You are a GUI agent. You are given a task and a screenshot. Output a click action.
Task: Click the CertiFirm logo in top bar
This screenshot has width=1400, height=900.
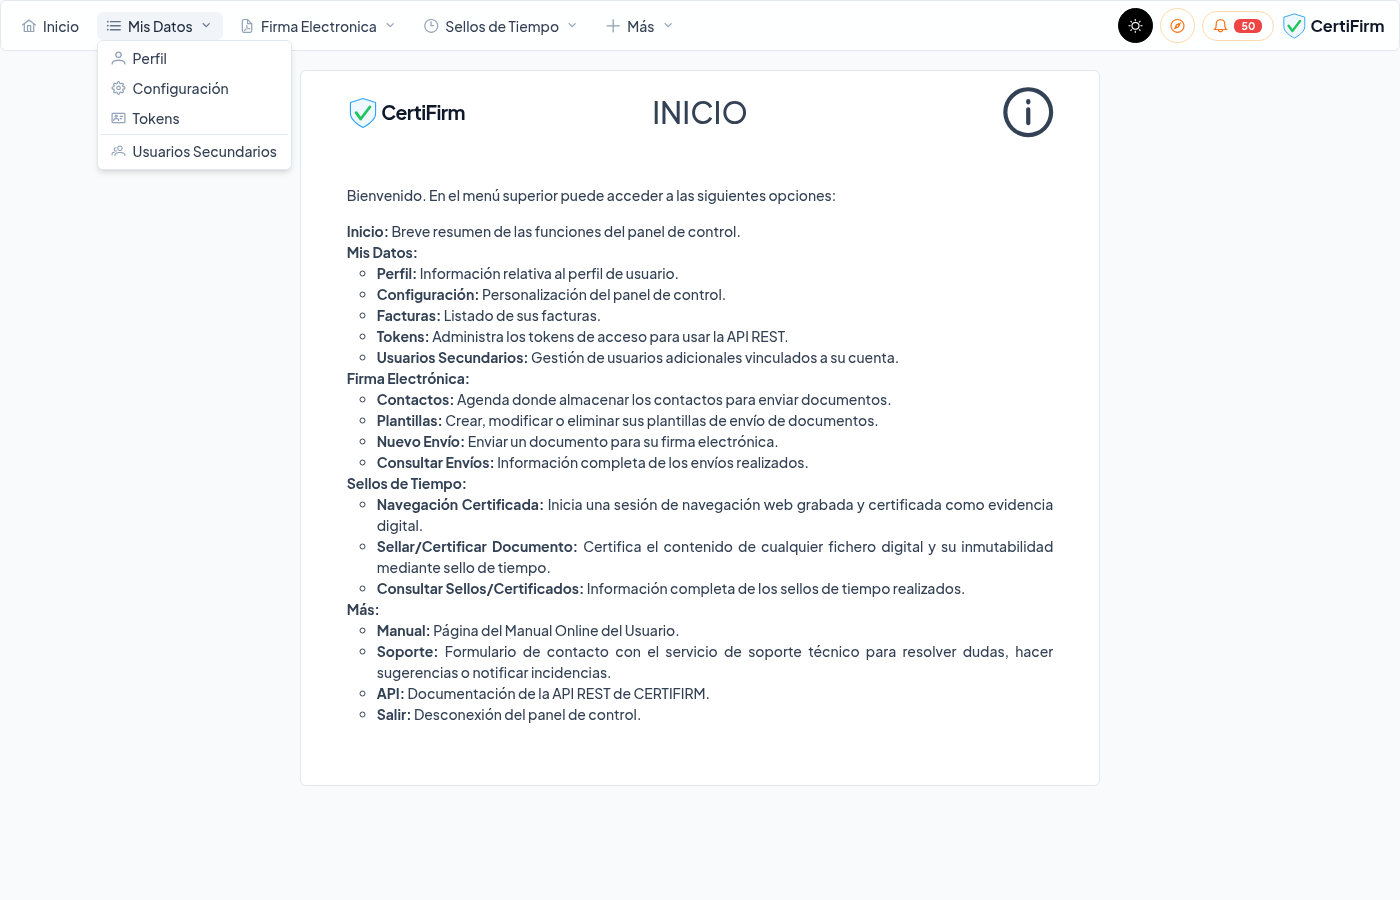tap(1334, 26)
